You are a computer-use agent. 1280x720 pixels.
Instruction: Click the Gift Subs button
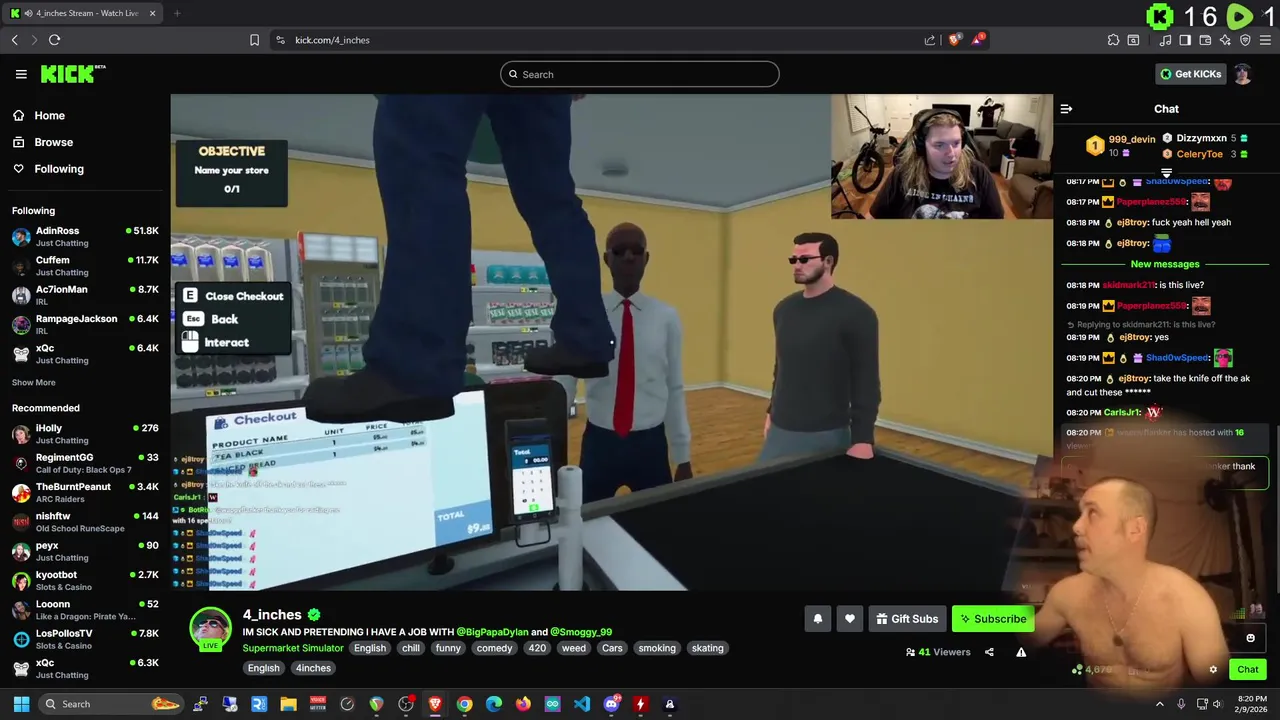click(x=907, y=619)
